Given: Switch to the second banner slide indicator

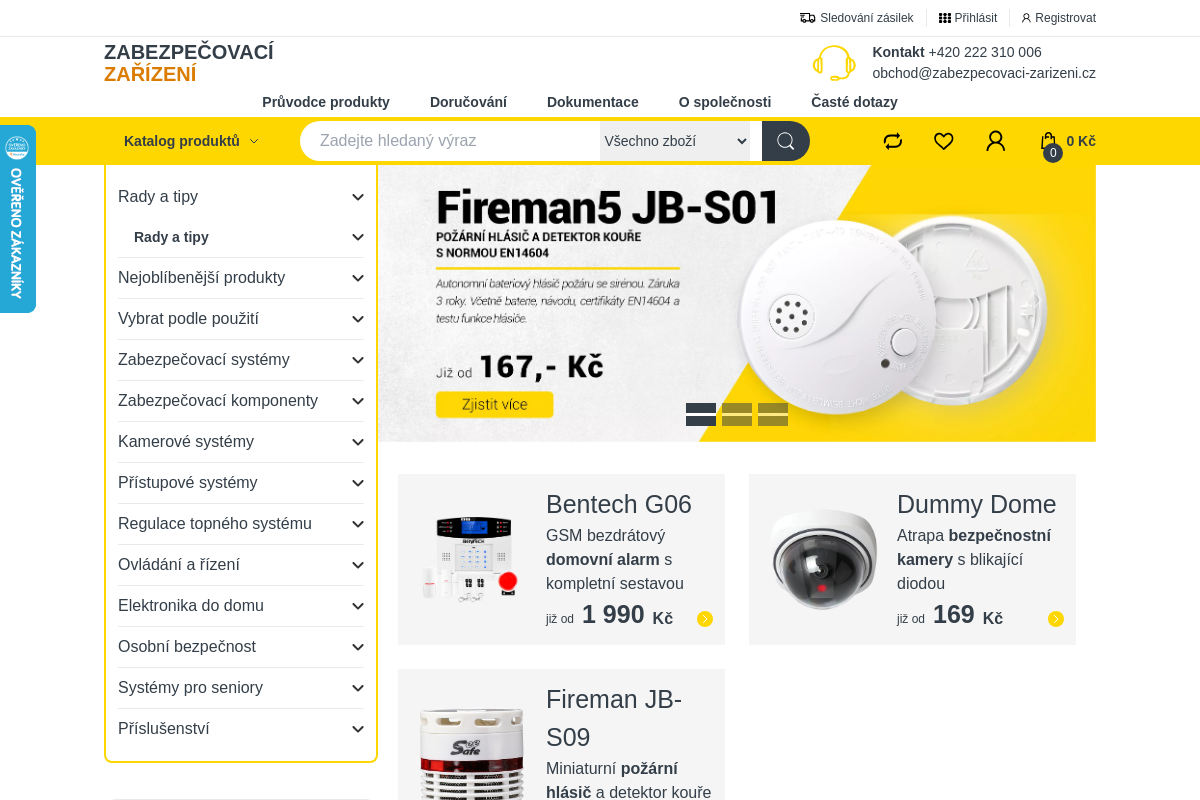Looking at the screenshot, I should click(x=737, y=414).
